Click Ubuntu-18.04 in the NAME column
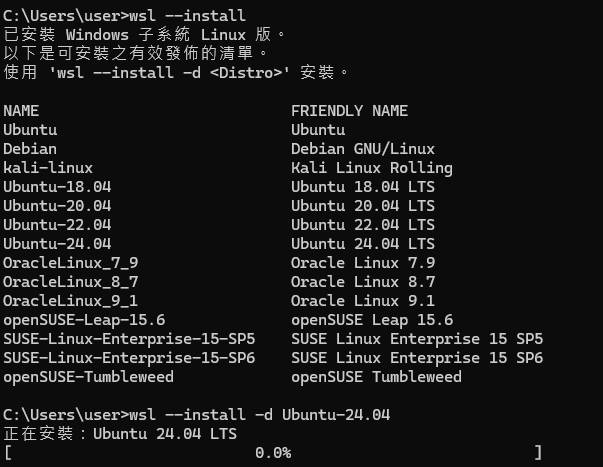This screenshot has height=467, width=603. tap(57, 187)
